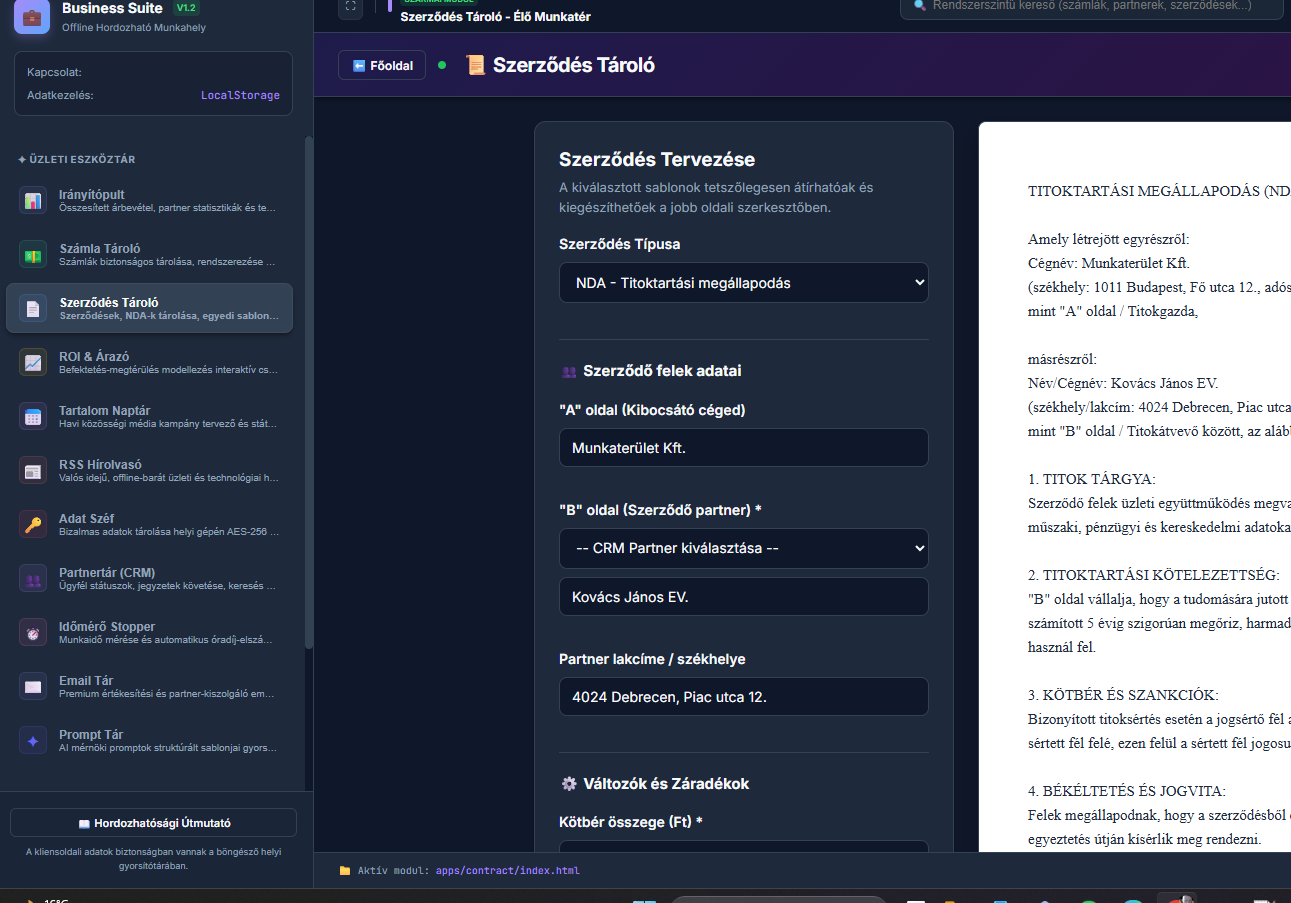Select the Szerződés Tároló sidebar item

pos(150,308)
